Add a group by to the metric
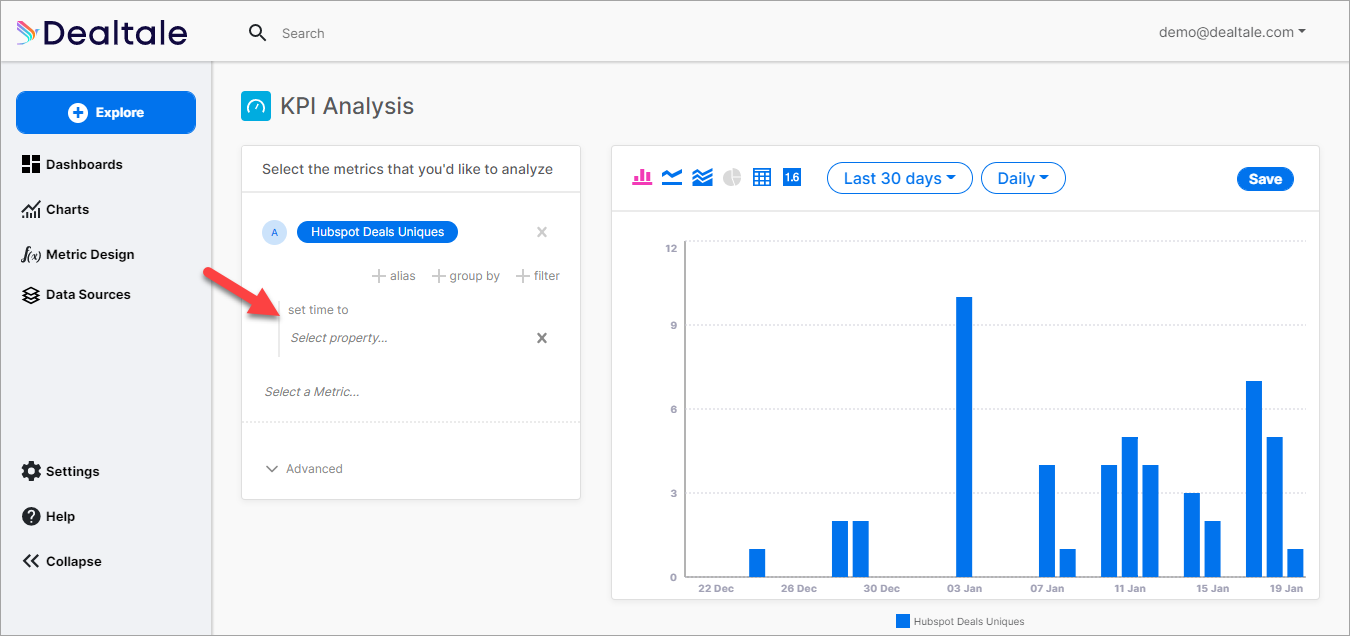The image size is (1350, 636). click(466, 276)
